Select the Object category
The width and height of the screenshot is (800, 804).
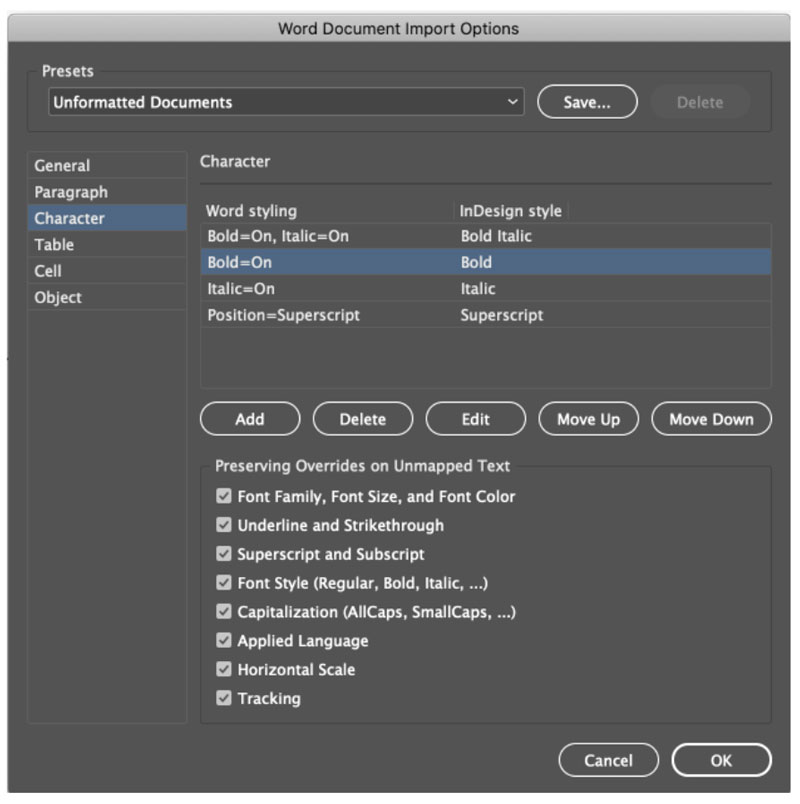point(107,297)
